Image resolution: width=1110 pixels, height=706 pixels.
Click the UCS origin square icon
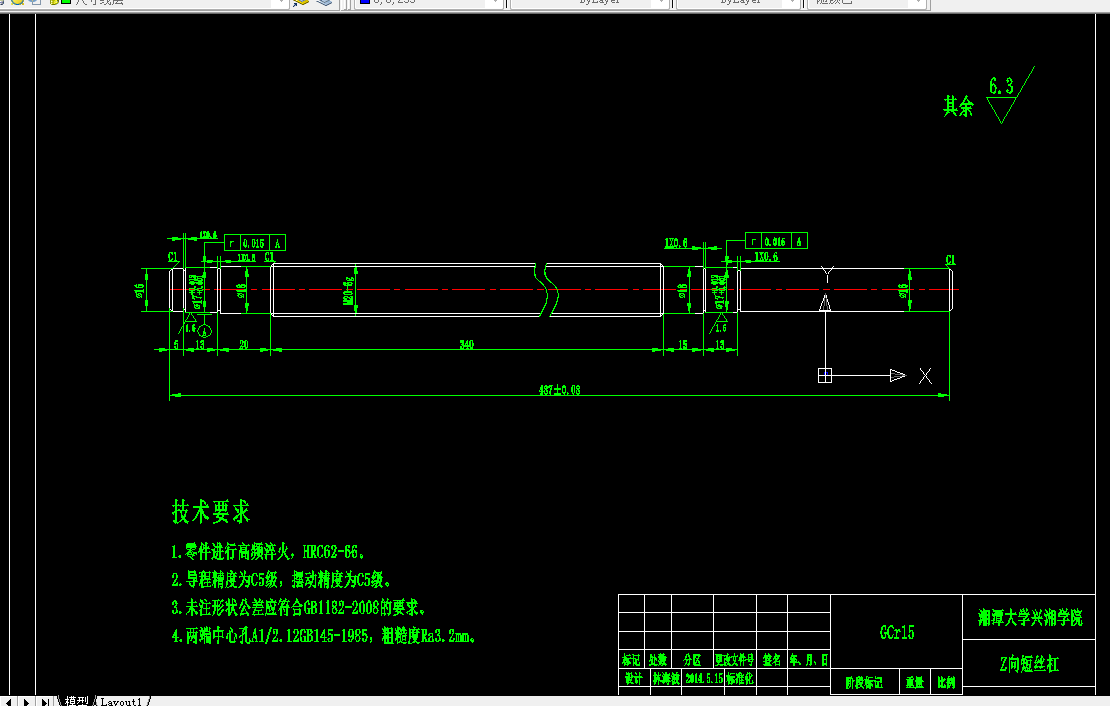coord(825,375)
